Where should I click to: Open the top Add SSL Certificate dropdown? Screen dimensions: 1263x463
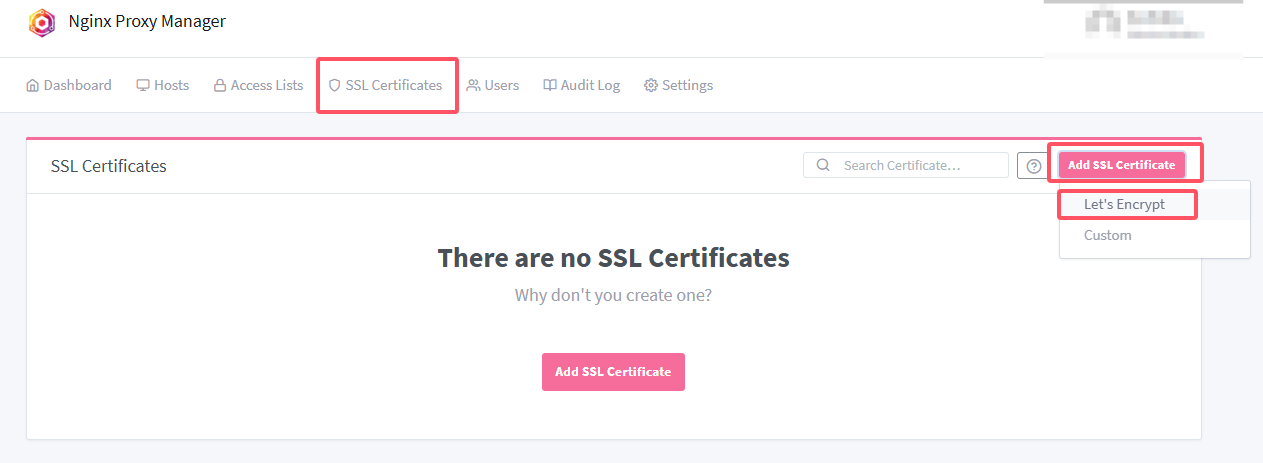click(1121, 165)
